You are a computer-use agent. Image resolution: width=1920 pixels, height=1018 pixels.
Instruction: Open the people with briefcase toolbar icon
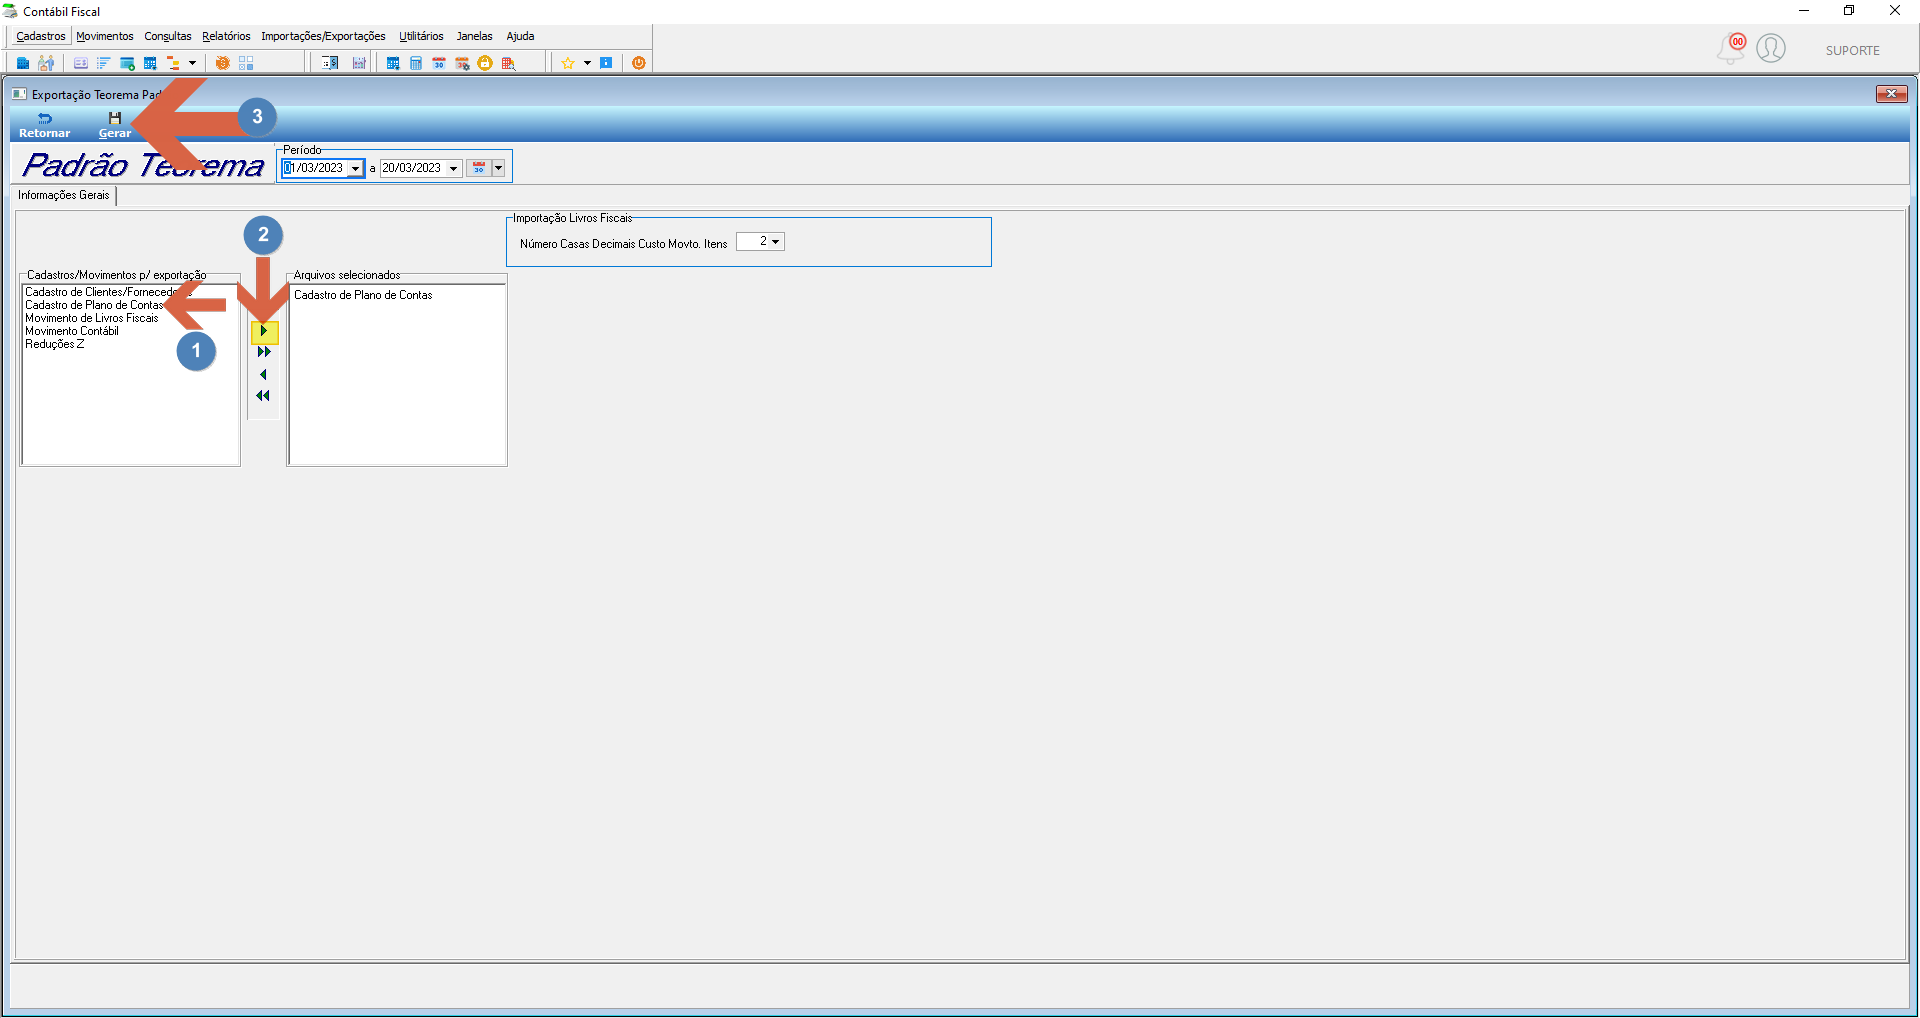pos(46,63)
